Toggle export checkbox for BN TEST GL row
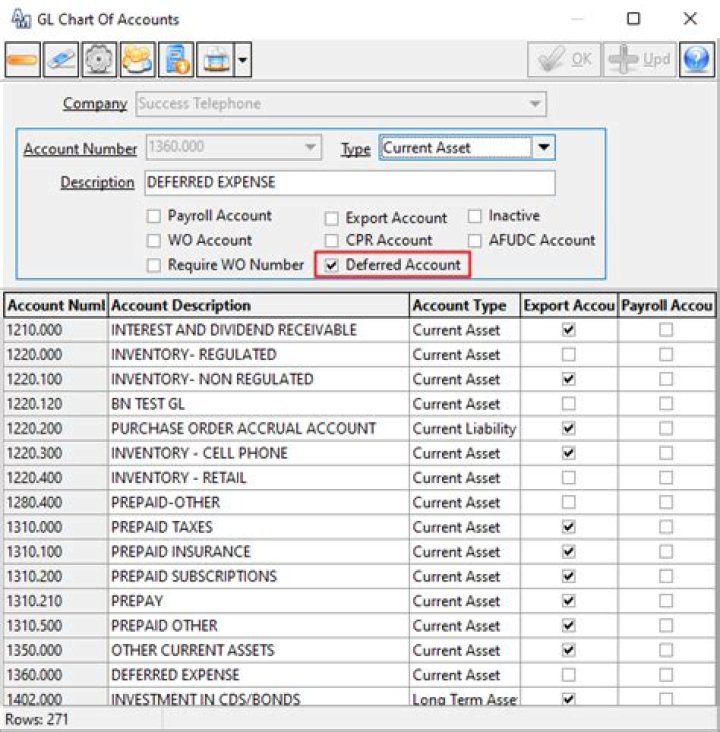 tap(568, 404)
